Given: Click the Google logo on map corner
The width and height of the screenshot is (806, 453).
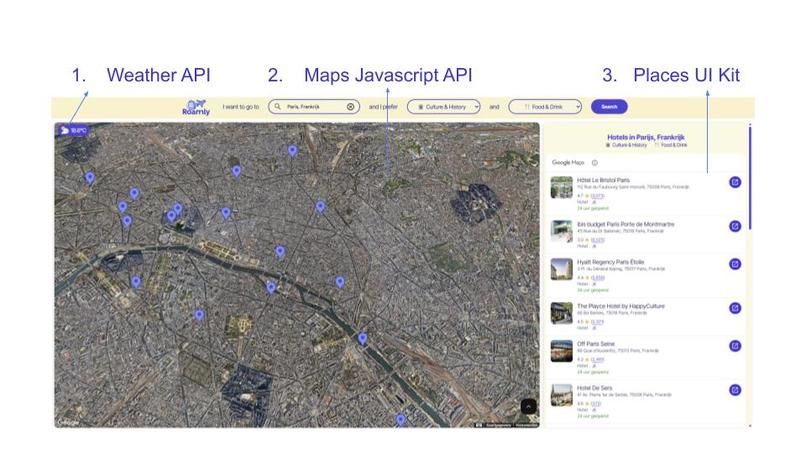Looking at the screenshot, I should (x=68, y=423).
